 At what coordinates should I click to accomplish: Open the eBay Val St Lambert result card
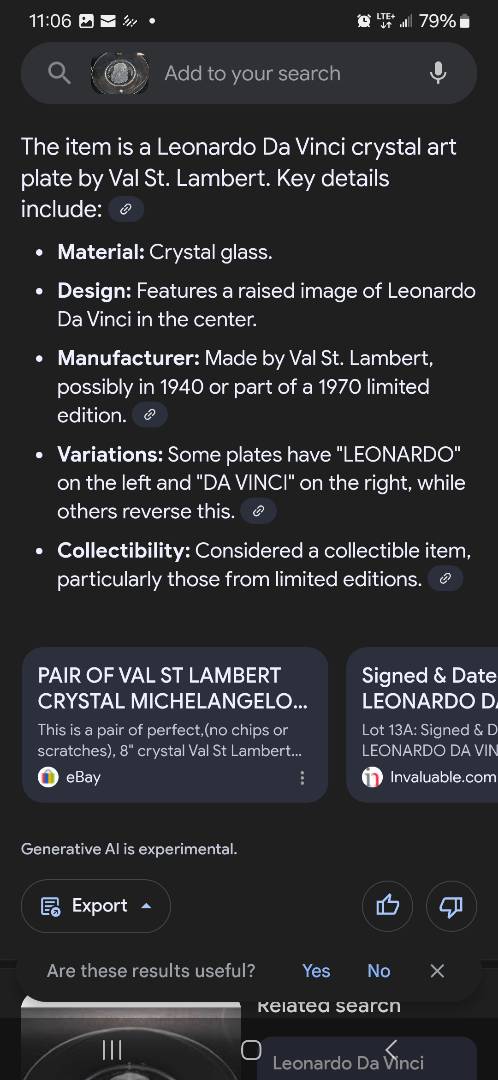pyautogui.click(x=175, y=724)
